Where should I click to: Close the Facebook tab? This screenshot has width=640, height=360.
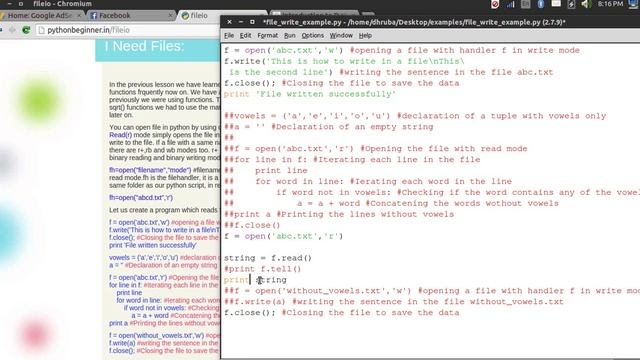click(171, 16)
